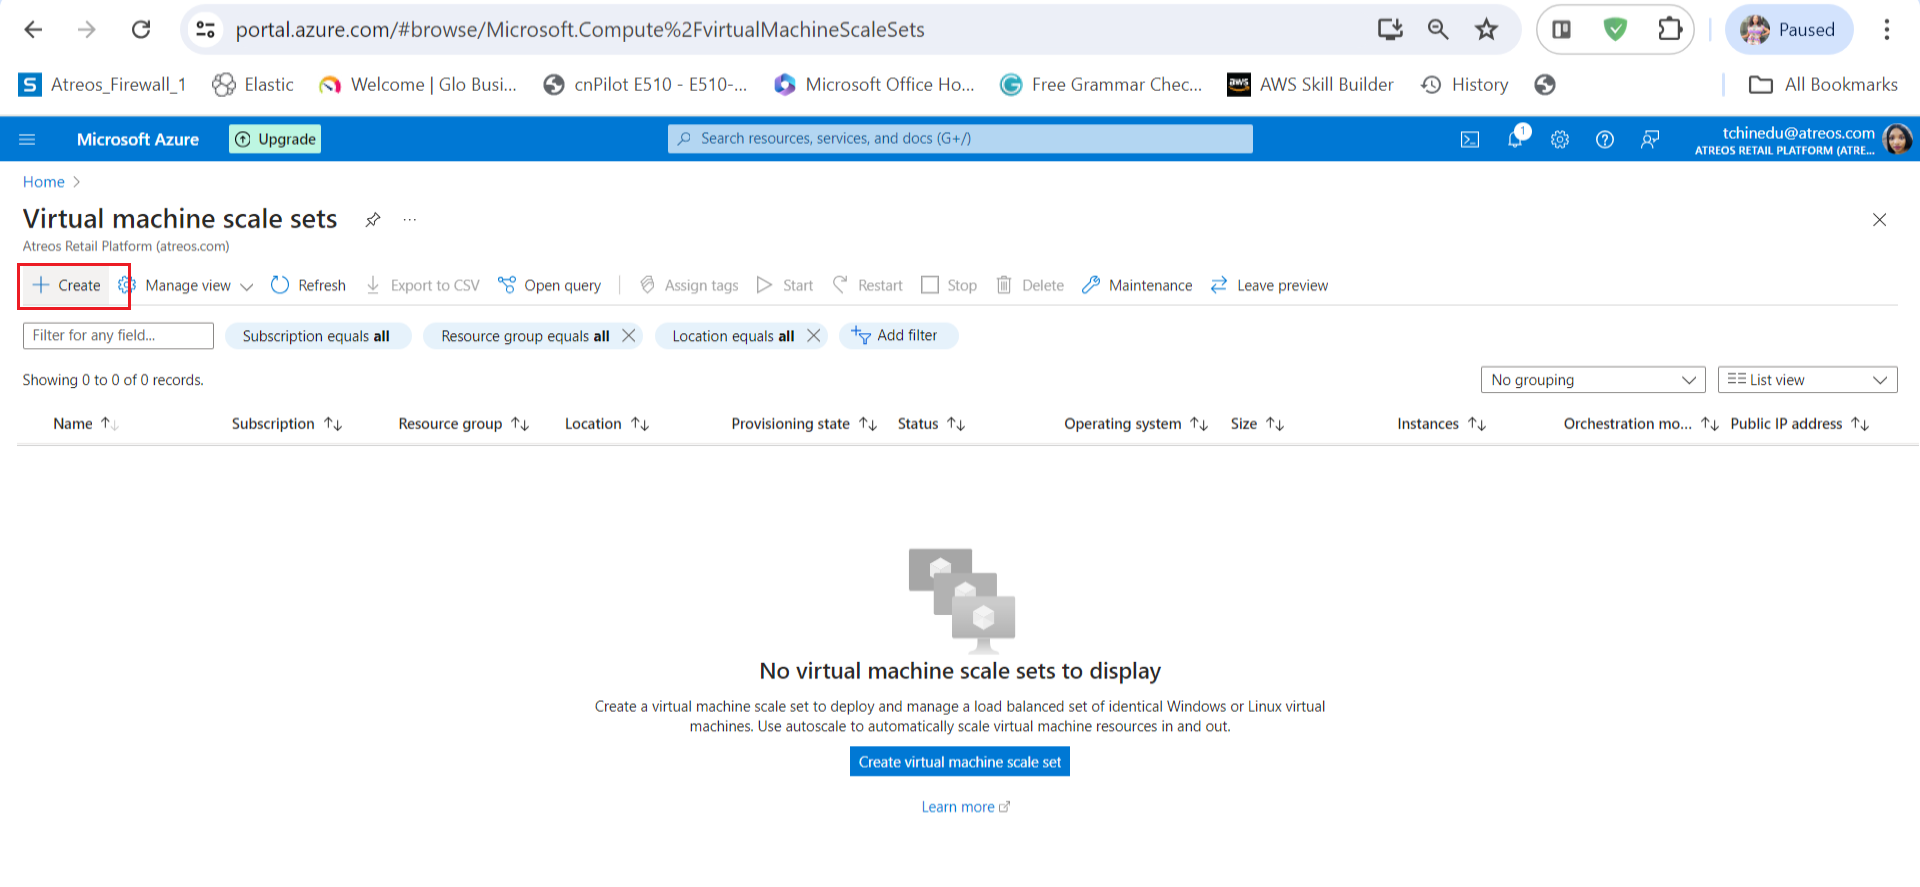Sort by the Size column
Image resolution: width=1920 pixels, height=887 pixels.
click(x=1257, y=424)
